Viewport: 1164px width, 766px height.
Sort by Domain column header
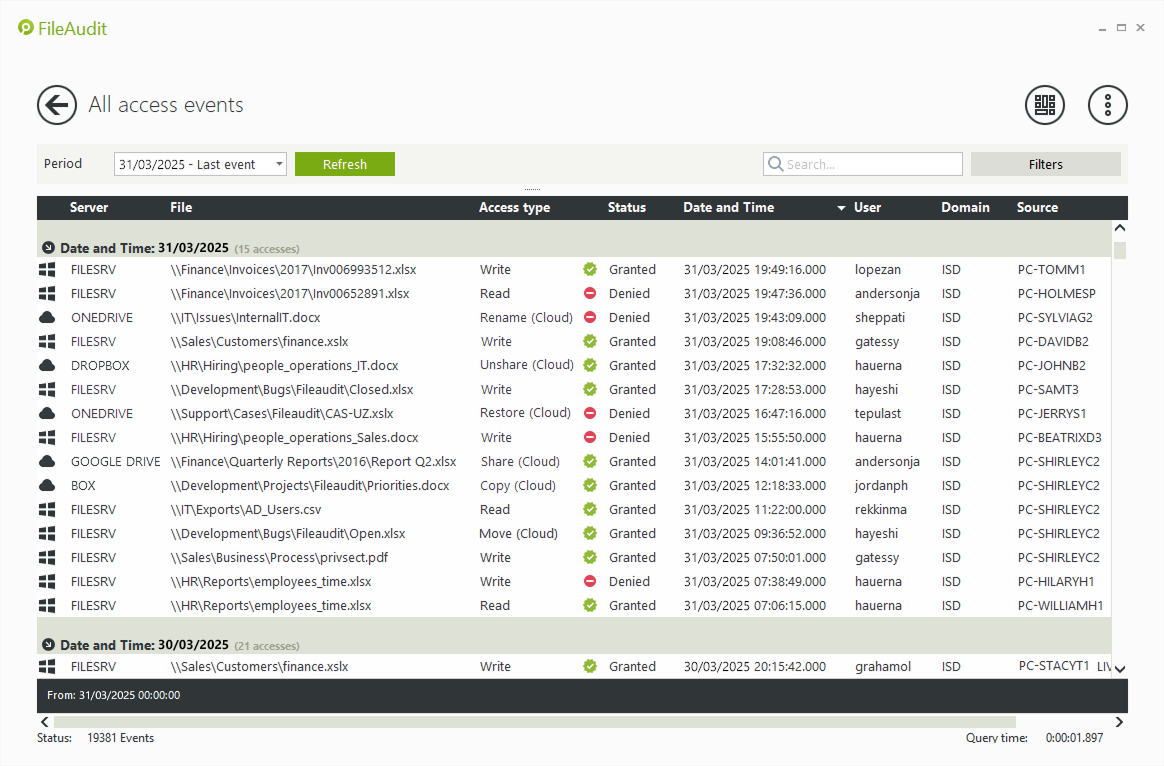coord(965,208)
